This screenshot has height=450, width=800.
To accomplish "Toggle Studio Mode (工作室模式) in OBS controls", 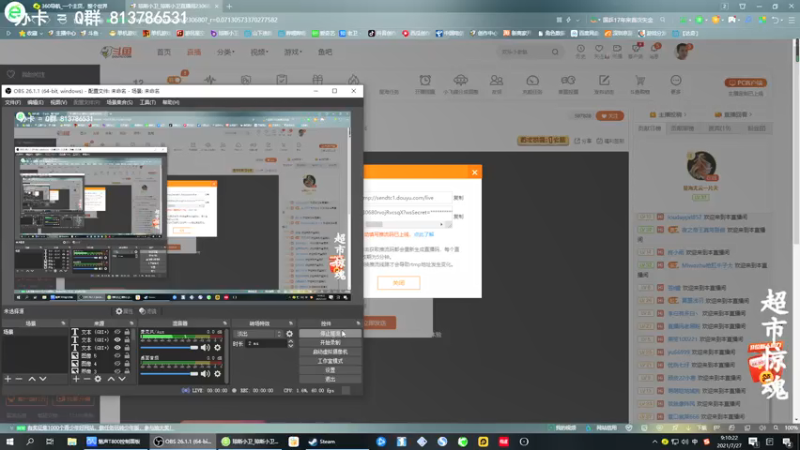I will pyautogui.click(x=330, y=361).
